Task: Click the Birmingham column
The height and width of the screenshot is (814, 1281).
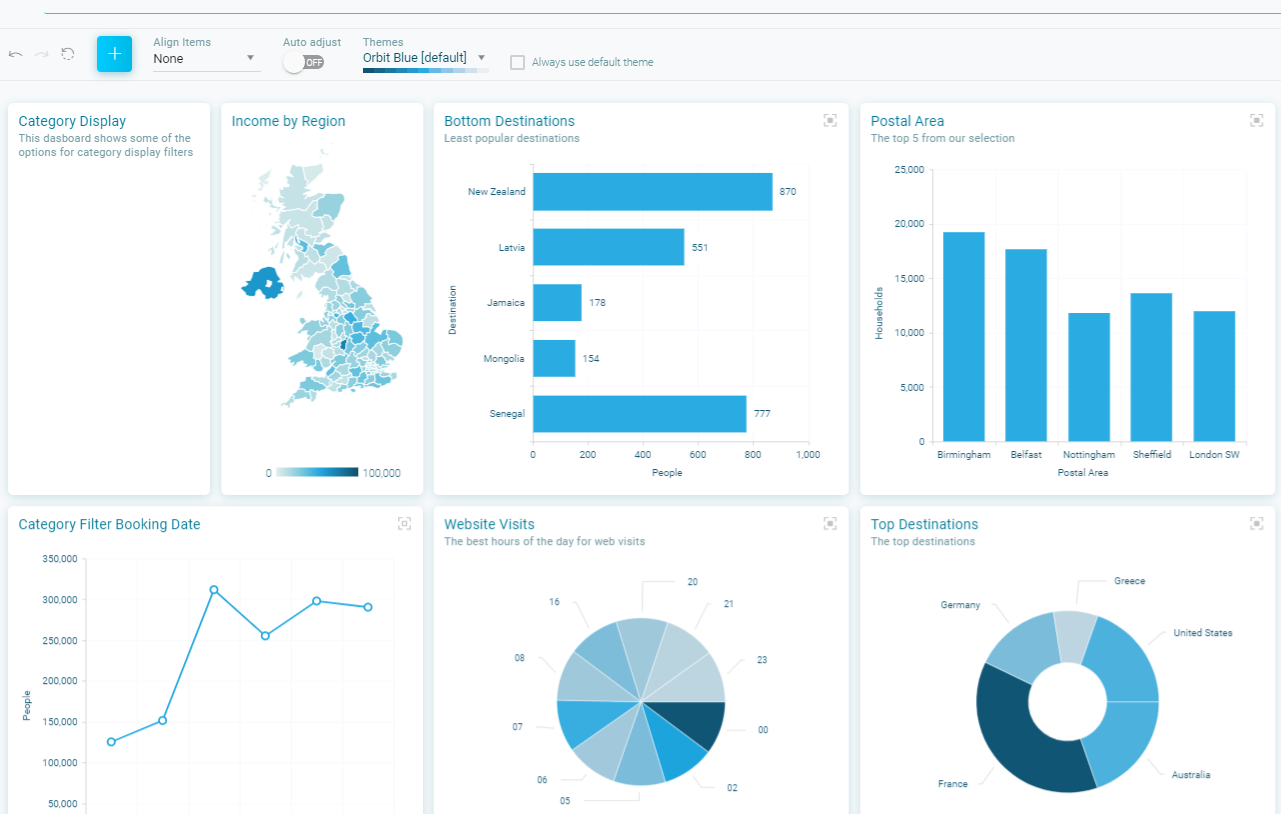Action: pyautogui.click(x=964, y=337)
